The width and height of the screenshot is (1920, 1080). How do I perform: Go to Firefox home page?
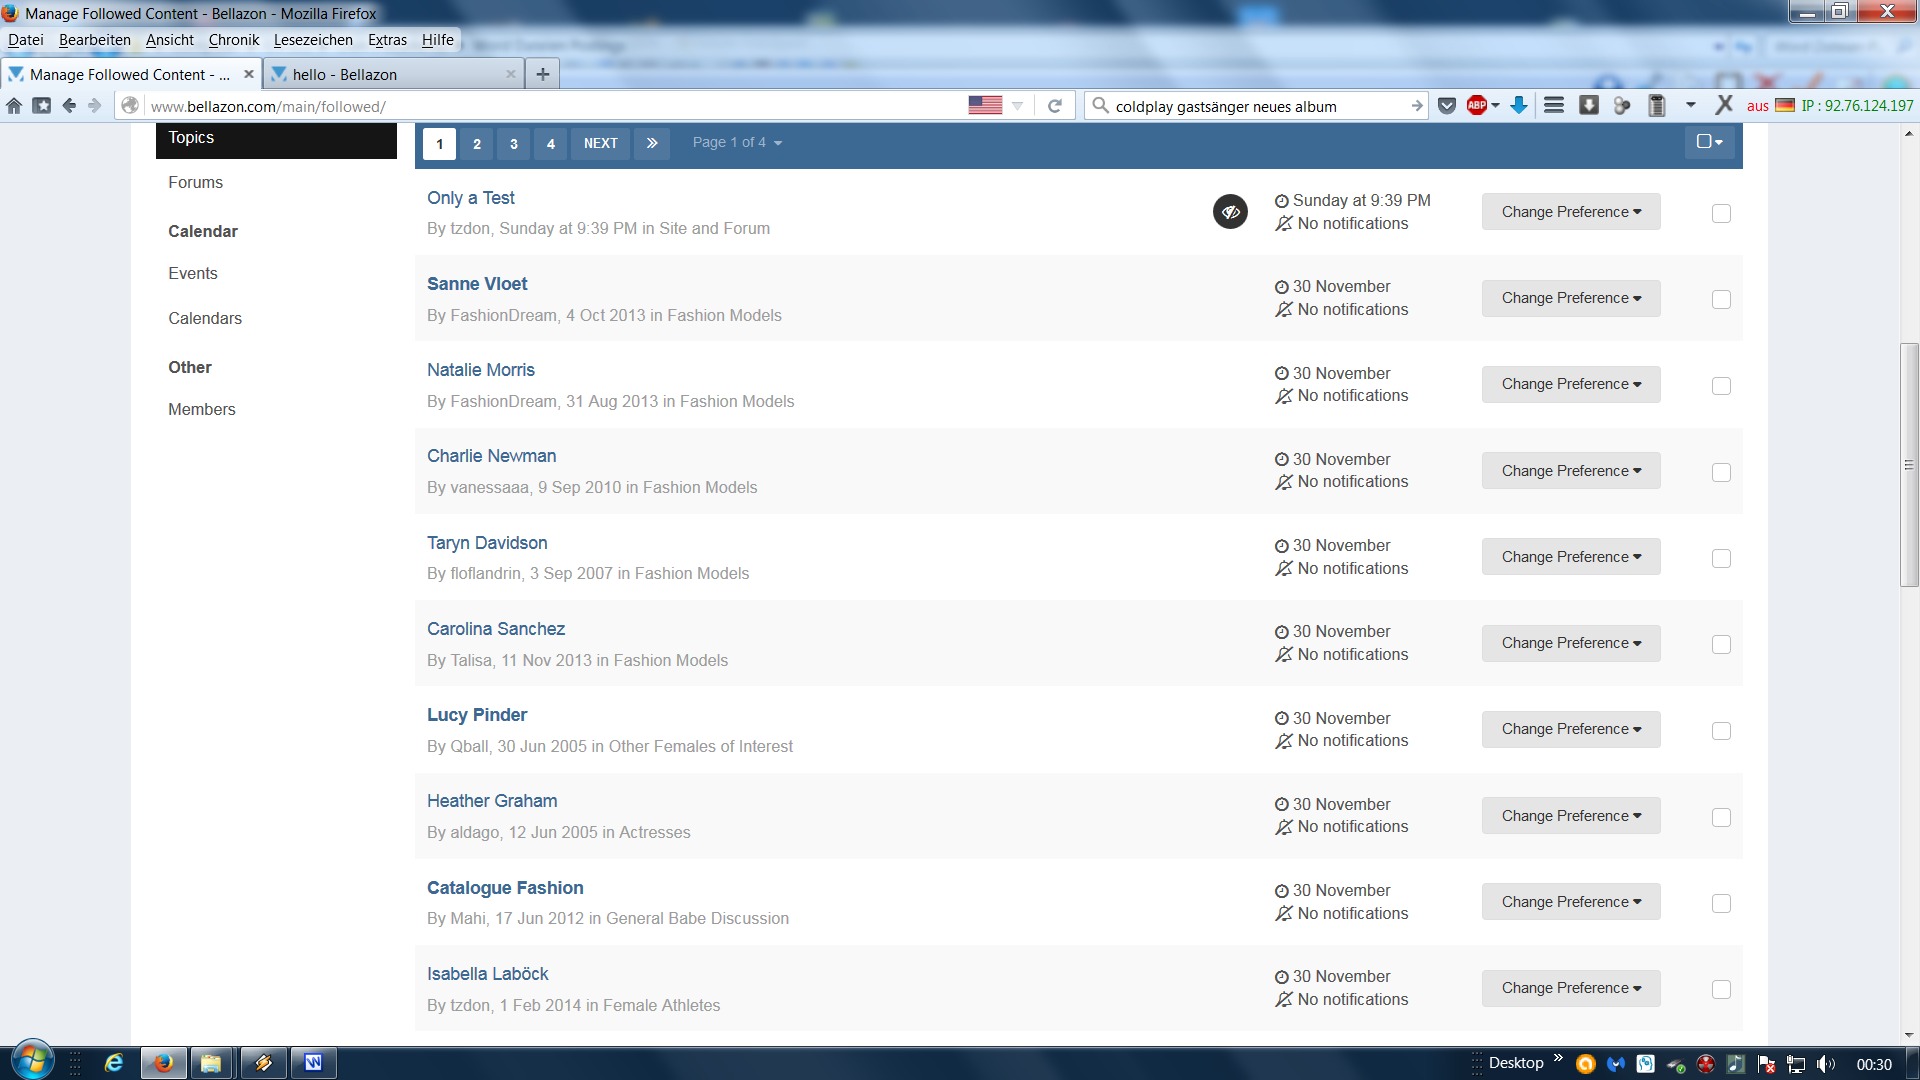14,106
